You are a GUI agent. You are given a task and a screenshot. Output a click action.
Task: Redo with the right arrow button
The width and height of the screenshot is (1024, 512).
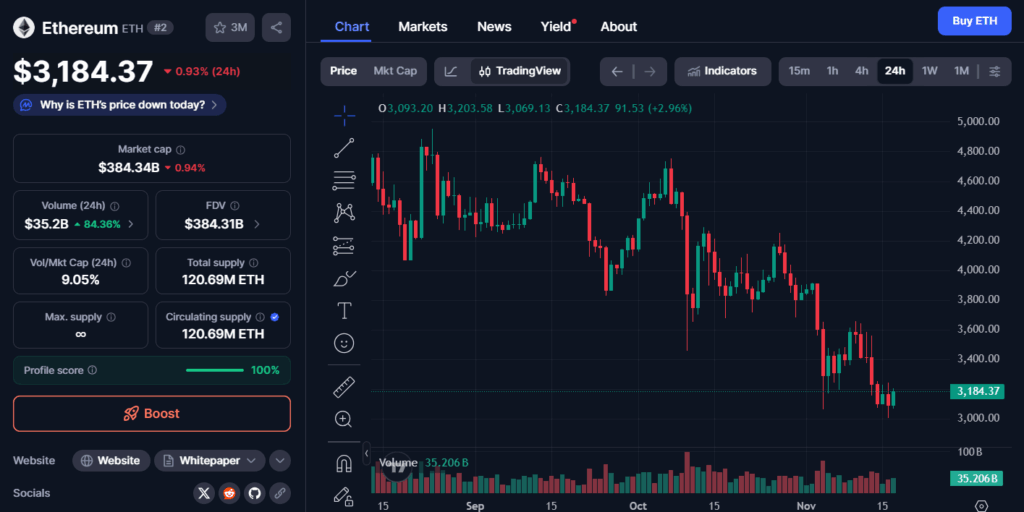coord(649,71)
